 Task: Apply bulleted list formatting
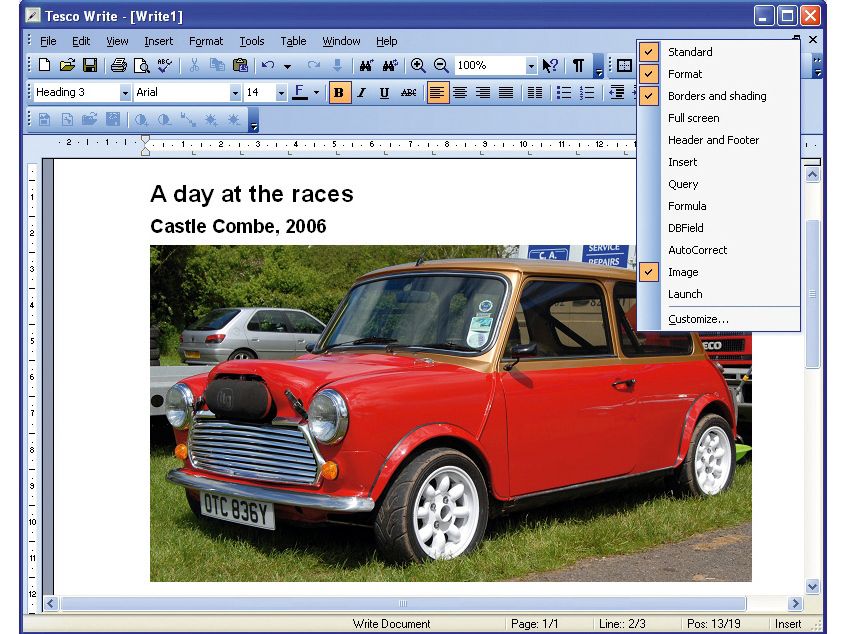(x=564, y=93)
